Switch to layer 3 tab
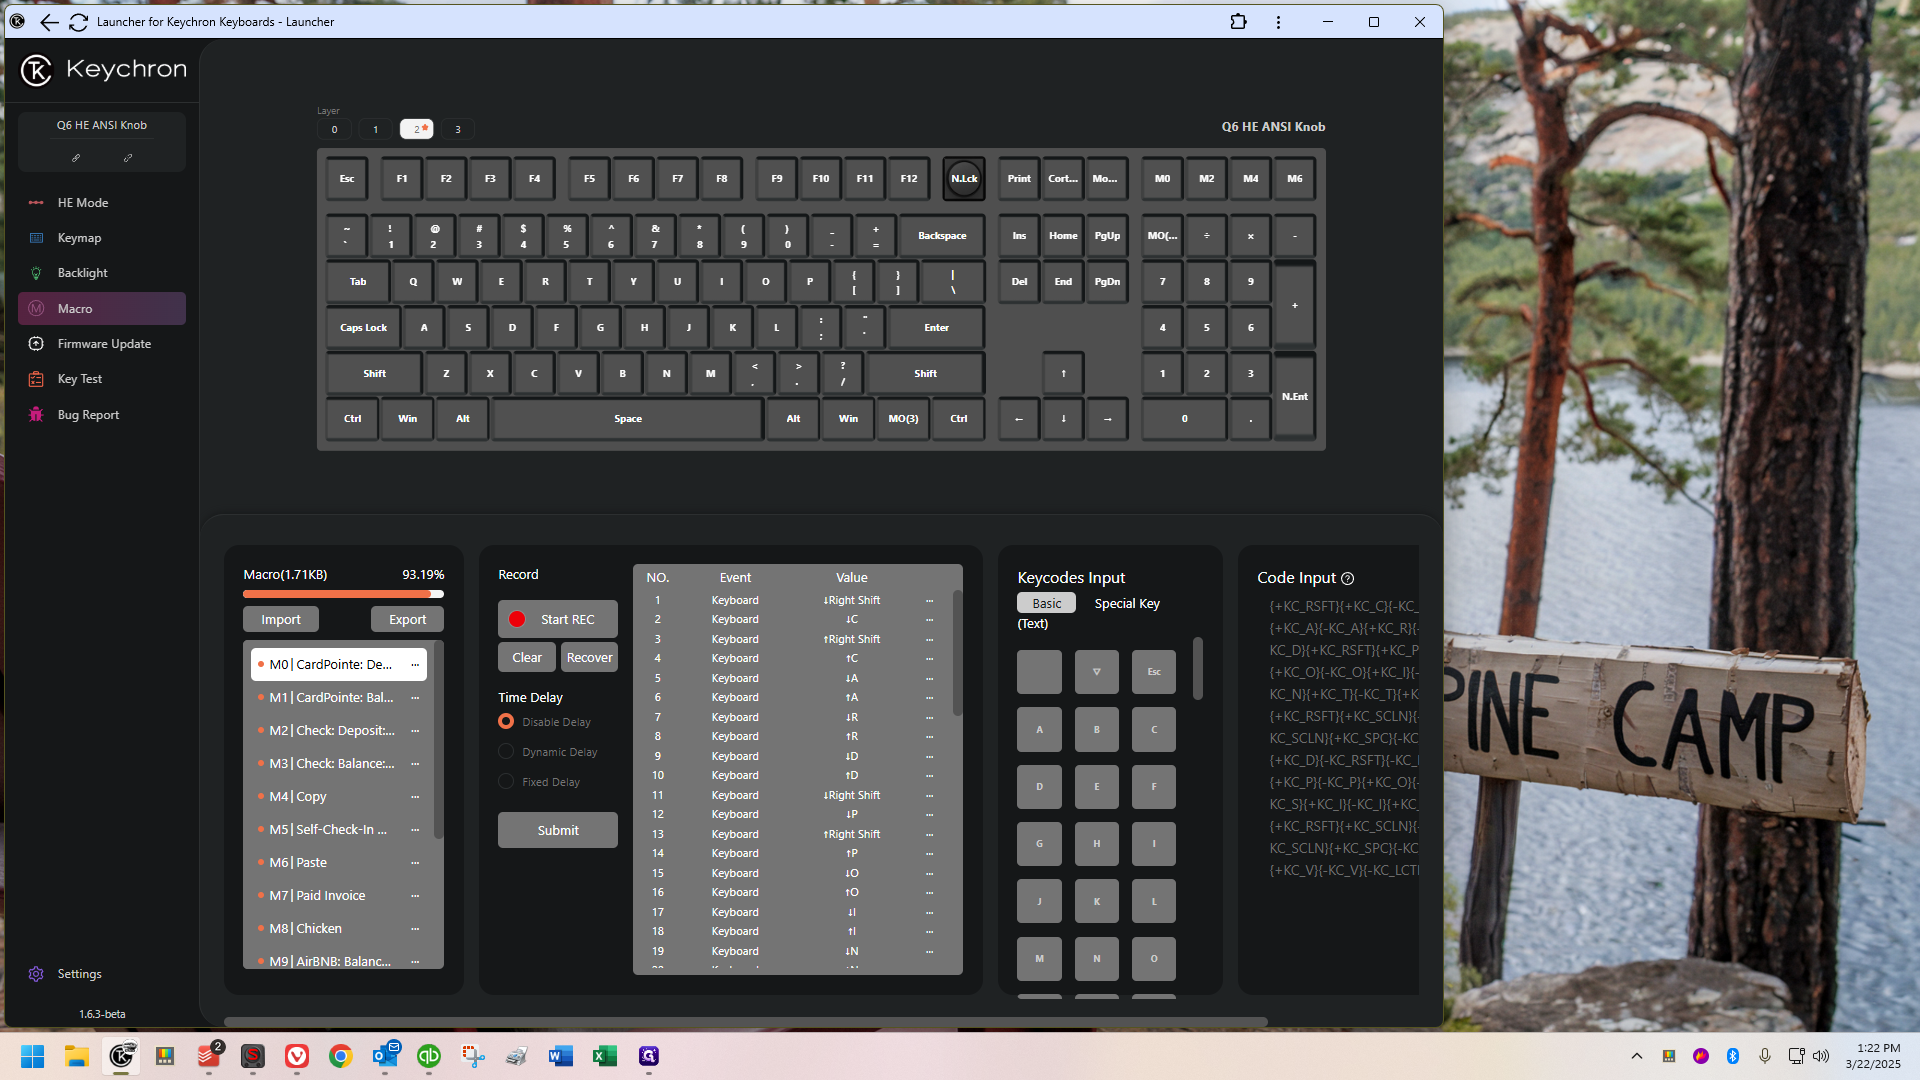 tap(458, 129)
